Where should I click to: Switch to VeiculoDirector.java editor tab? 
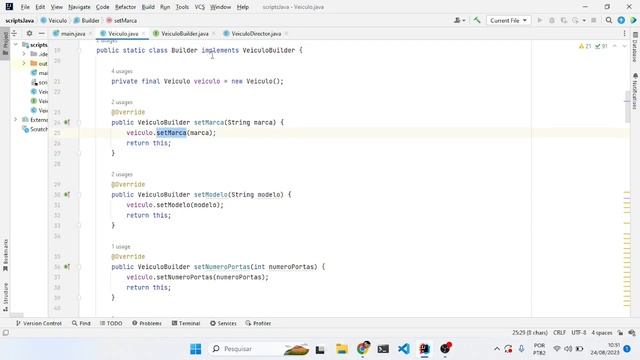tap(256, 33)
